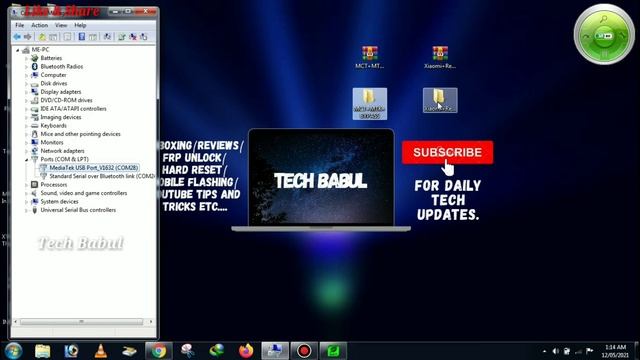This screenshot has height=360, width=640.
Task: Open the Action menu
Action: click(x=40, y=25)
